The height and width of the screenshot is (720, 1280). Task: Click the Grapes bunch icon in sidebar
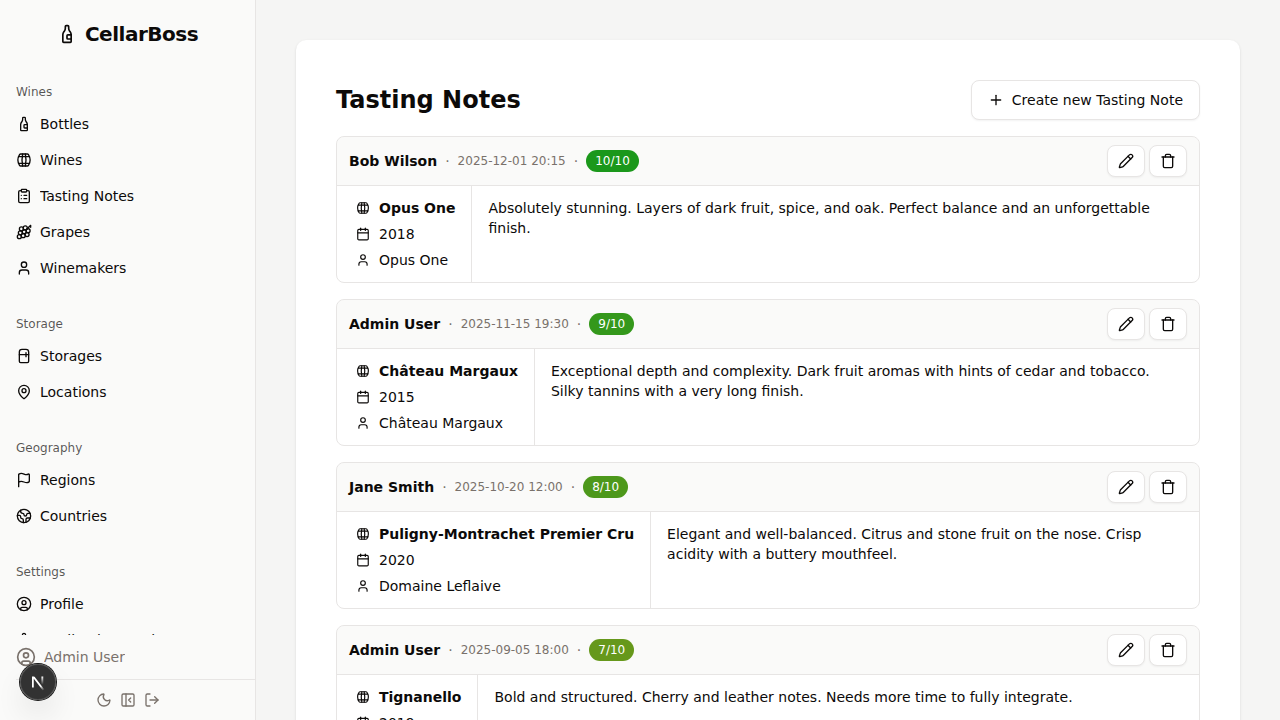(24, 231)
